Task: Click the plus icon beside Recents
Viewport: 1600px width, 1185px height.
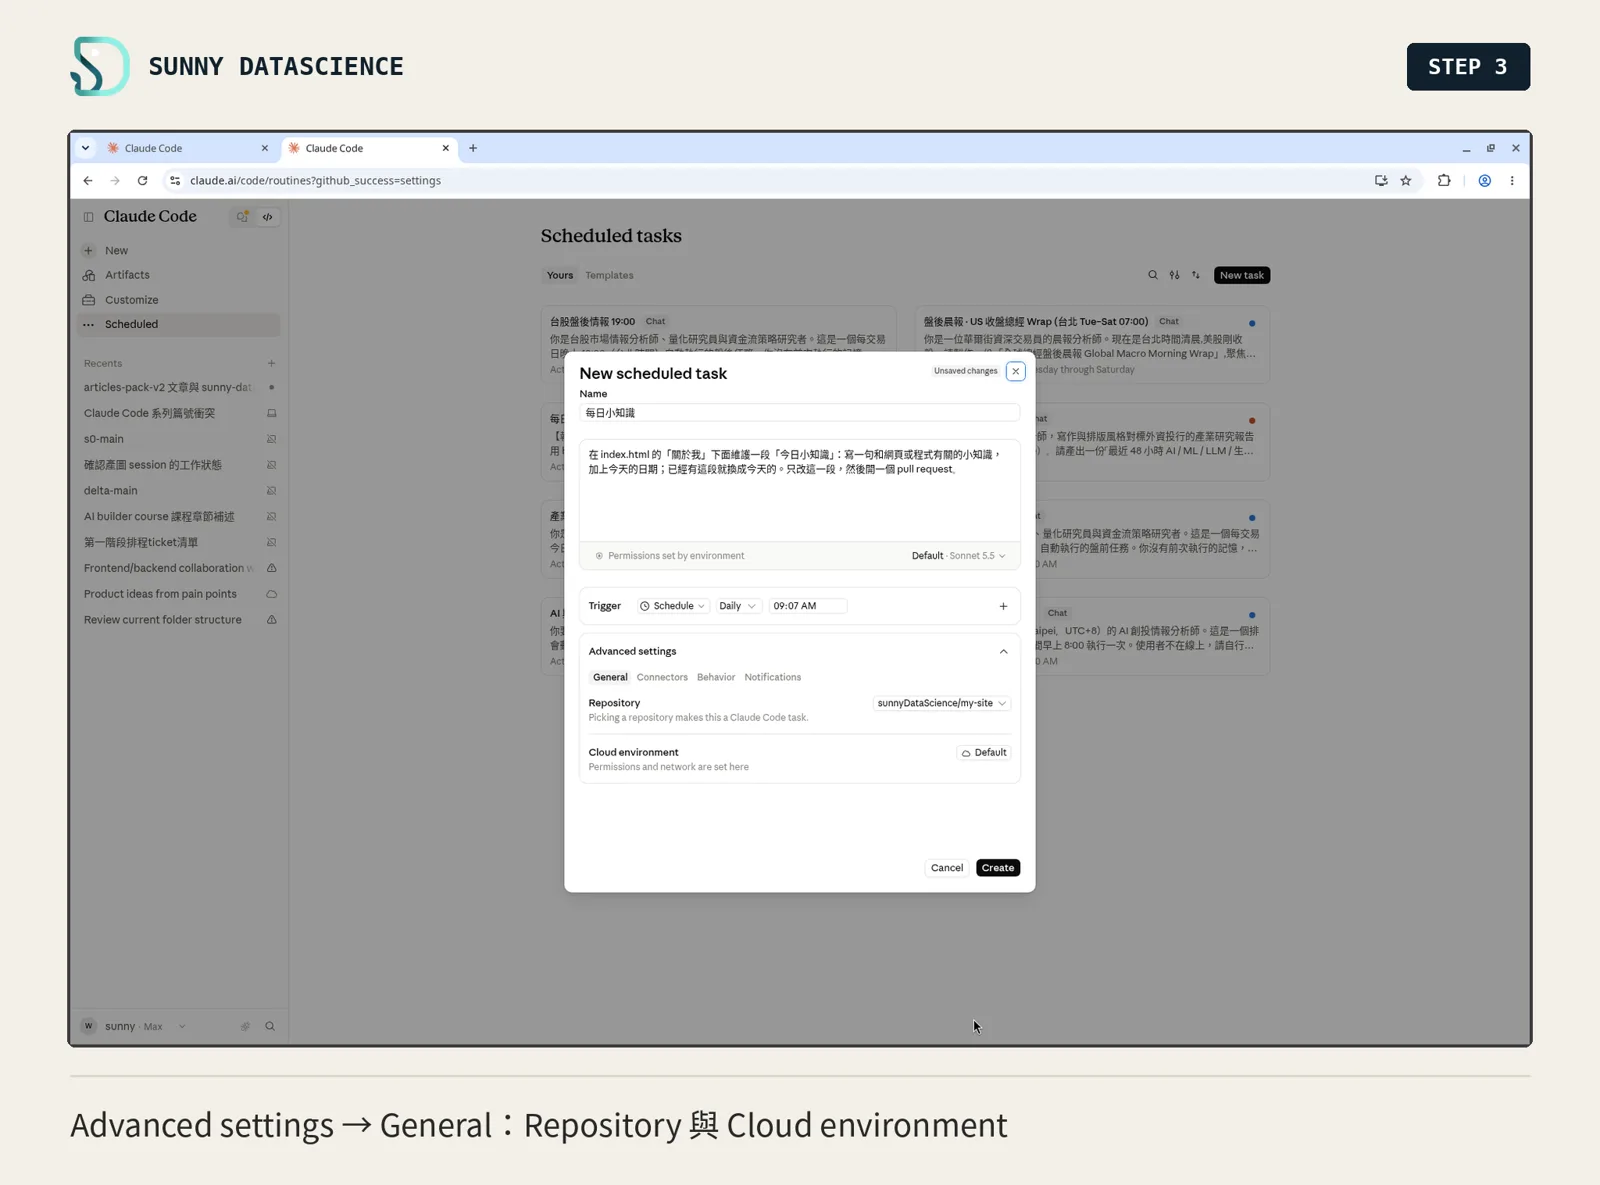Action: [x=271, y=363]
